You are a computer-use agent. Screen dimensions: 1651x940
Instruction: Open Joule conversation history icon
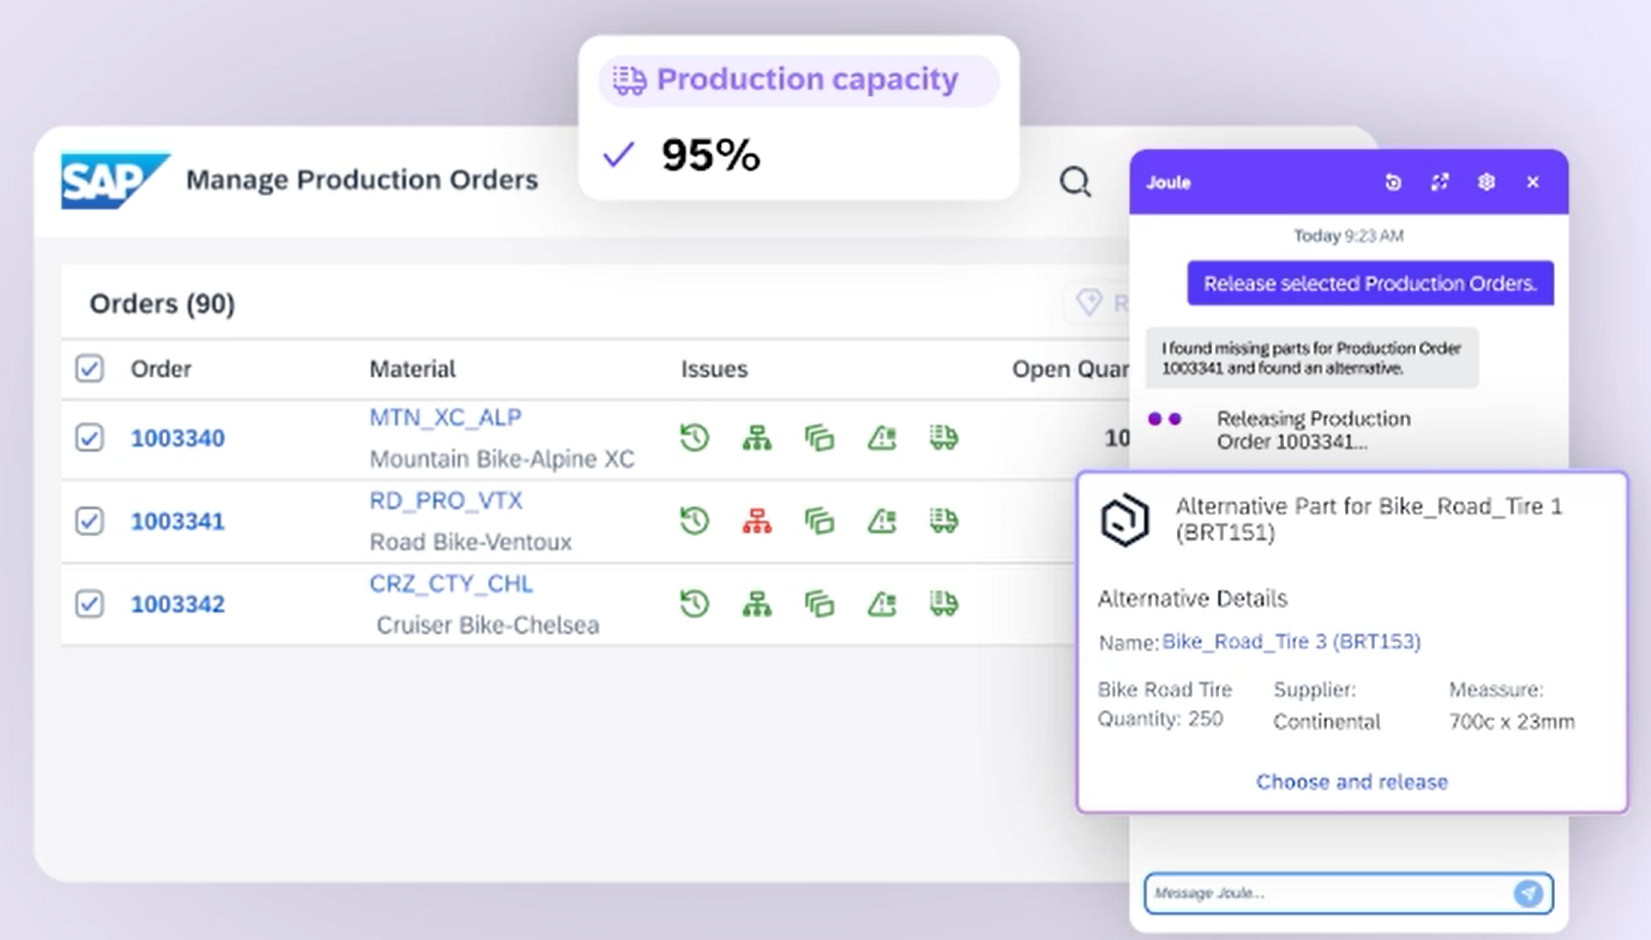[1393, 182]
